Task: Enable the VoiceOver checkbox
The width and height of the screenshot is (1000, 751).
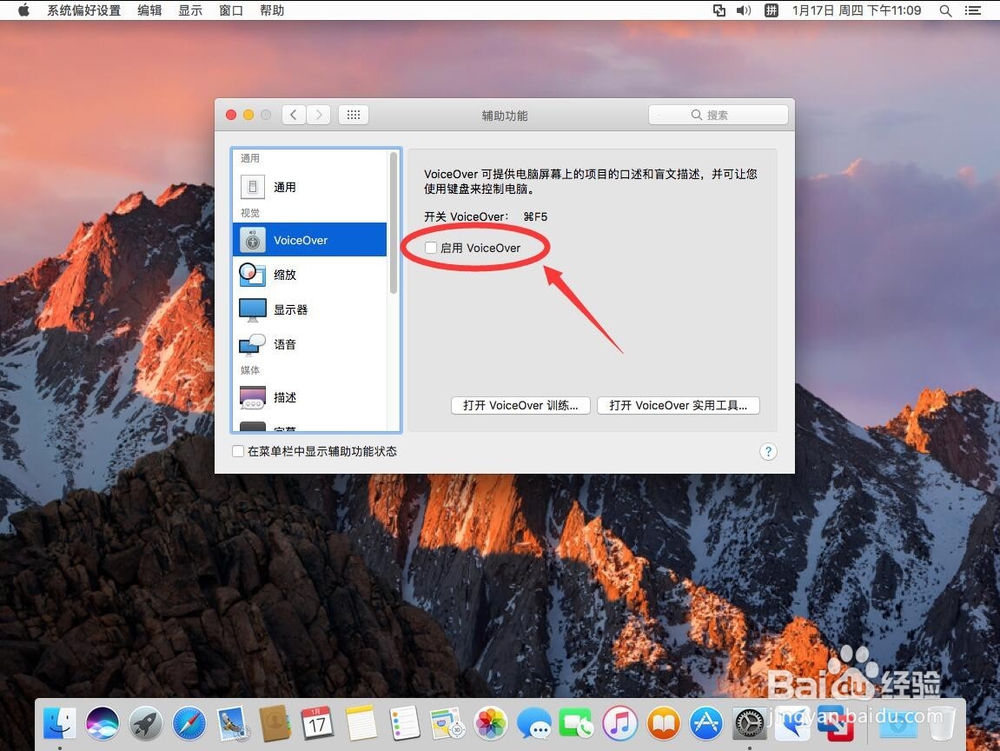Action: coord(431,248)
